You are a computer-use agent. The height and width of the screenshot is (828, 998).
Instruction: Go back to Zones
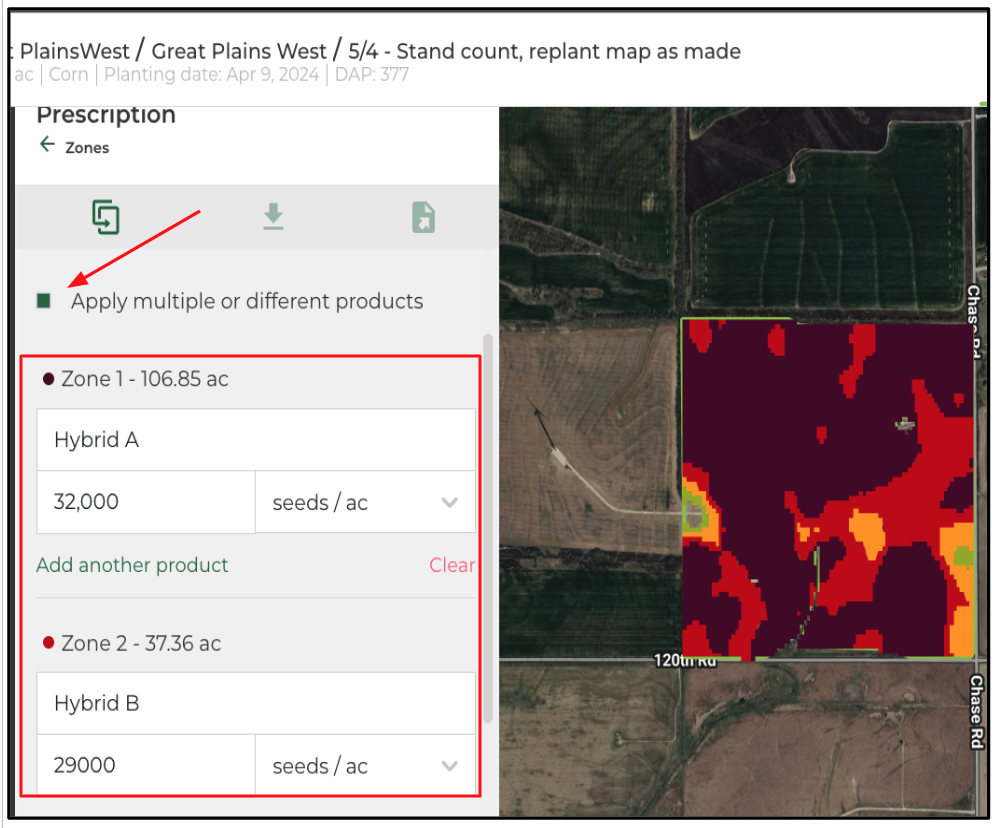[x=87, y=148]
